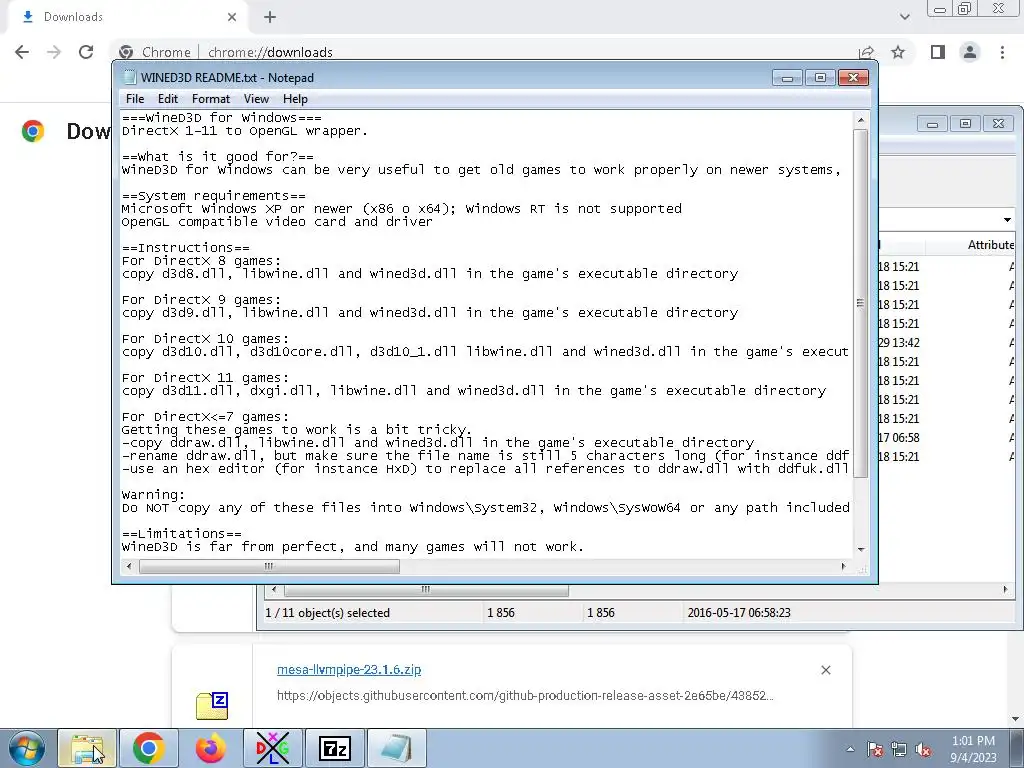Click Notepad horizontal scrollbar right arrow
Screen dimensions: 1024x768
pos(843,566)
